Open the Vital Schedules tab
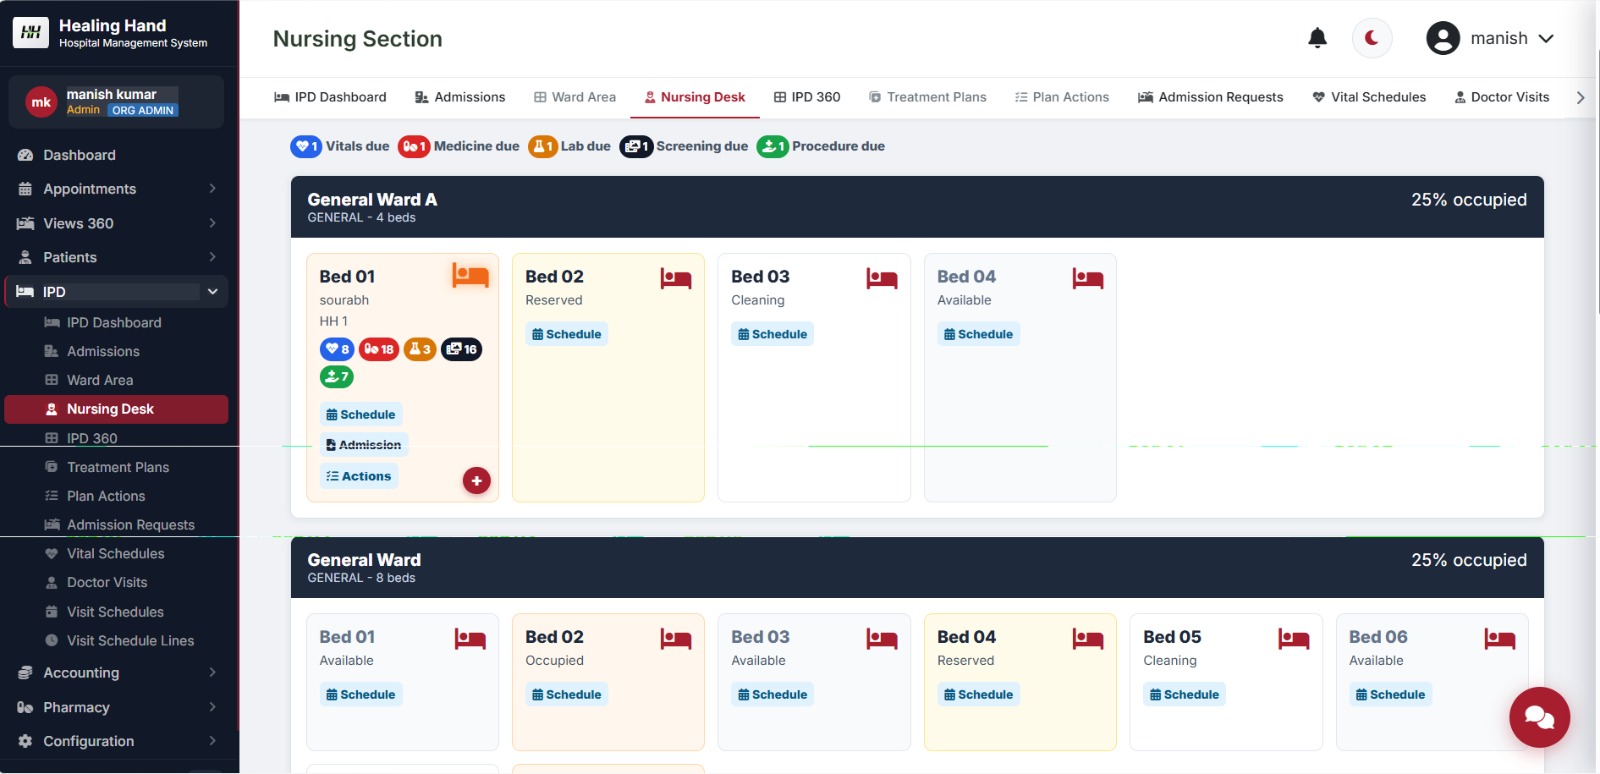1600x774 pixels. [1369, 97]
